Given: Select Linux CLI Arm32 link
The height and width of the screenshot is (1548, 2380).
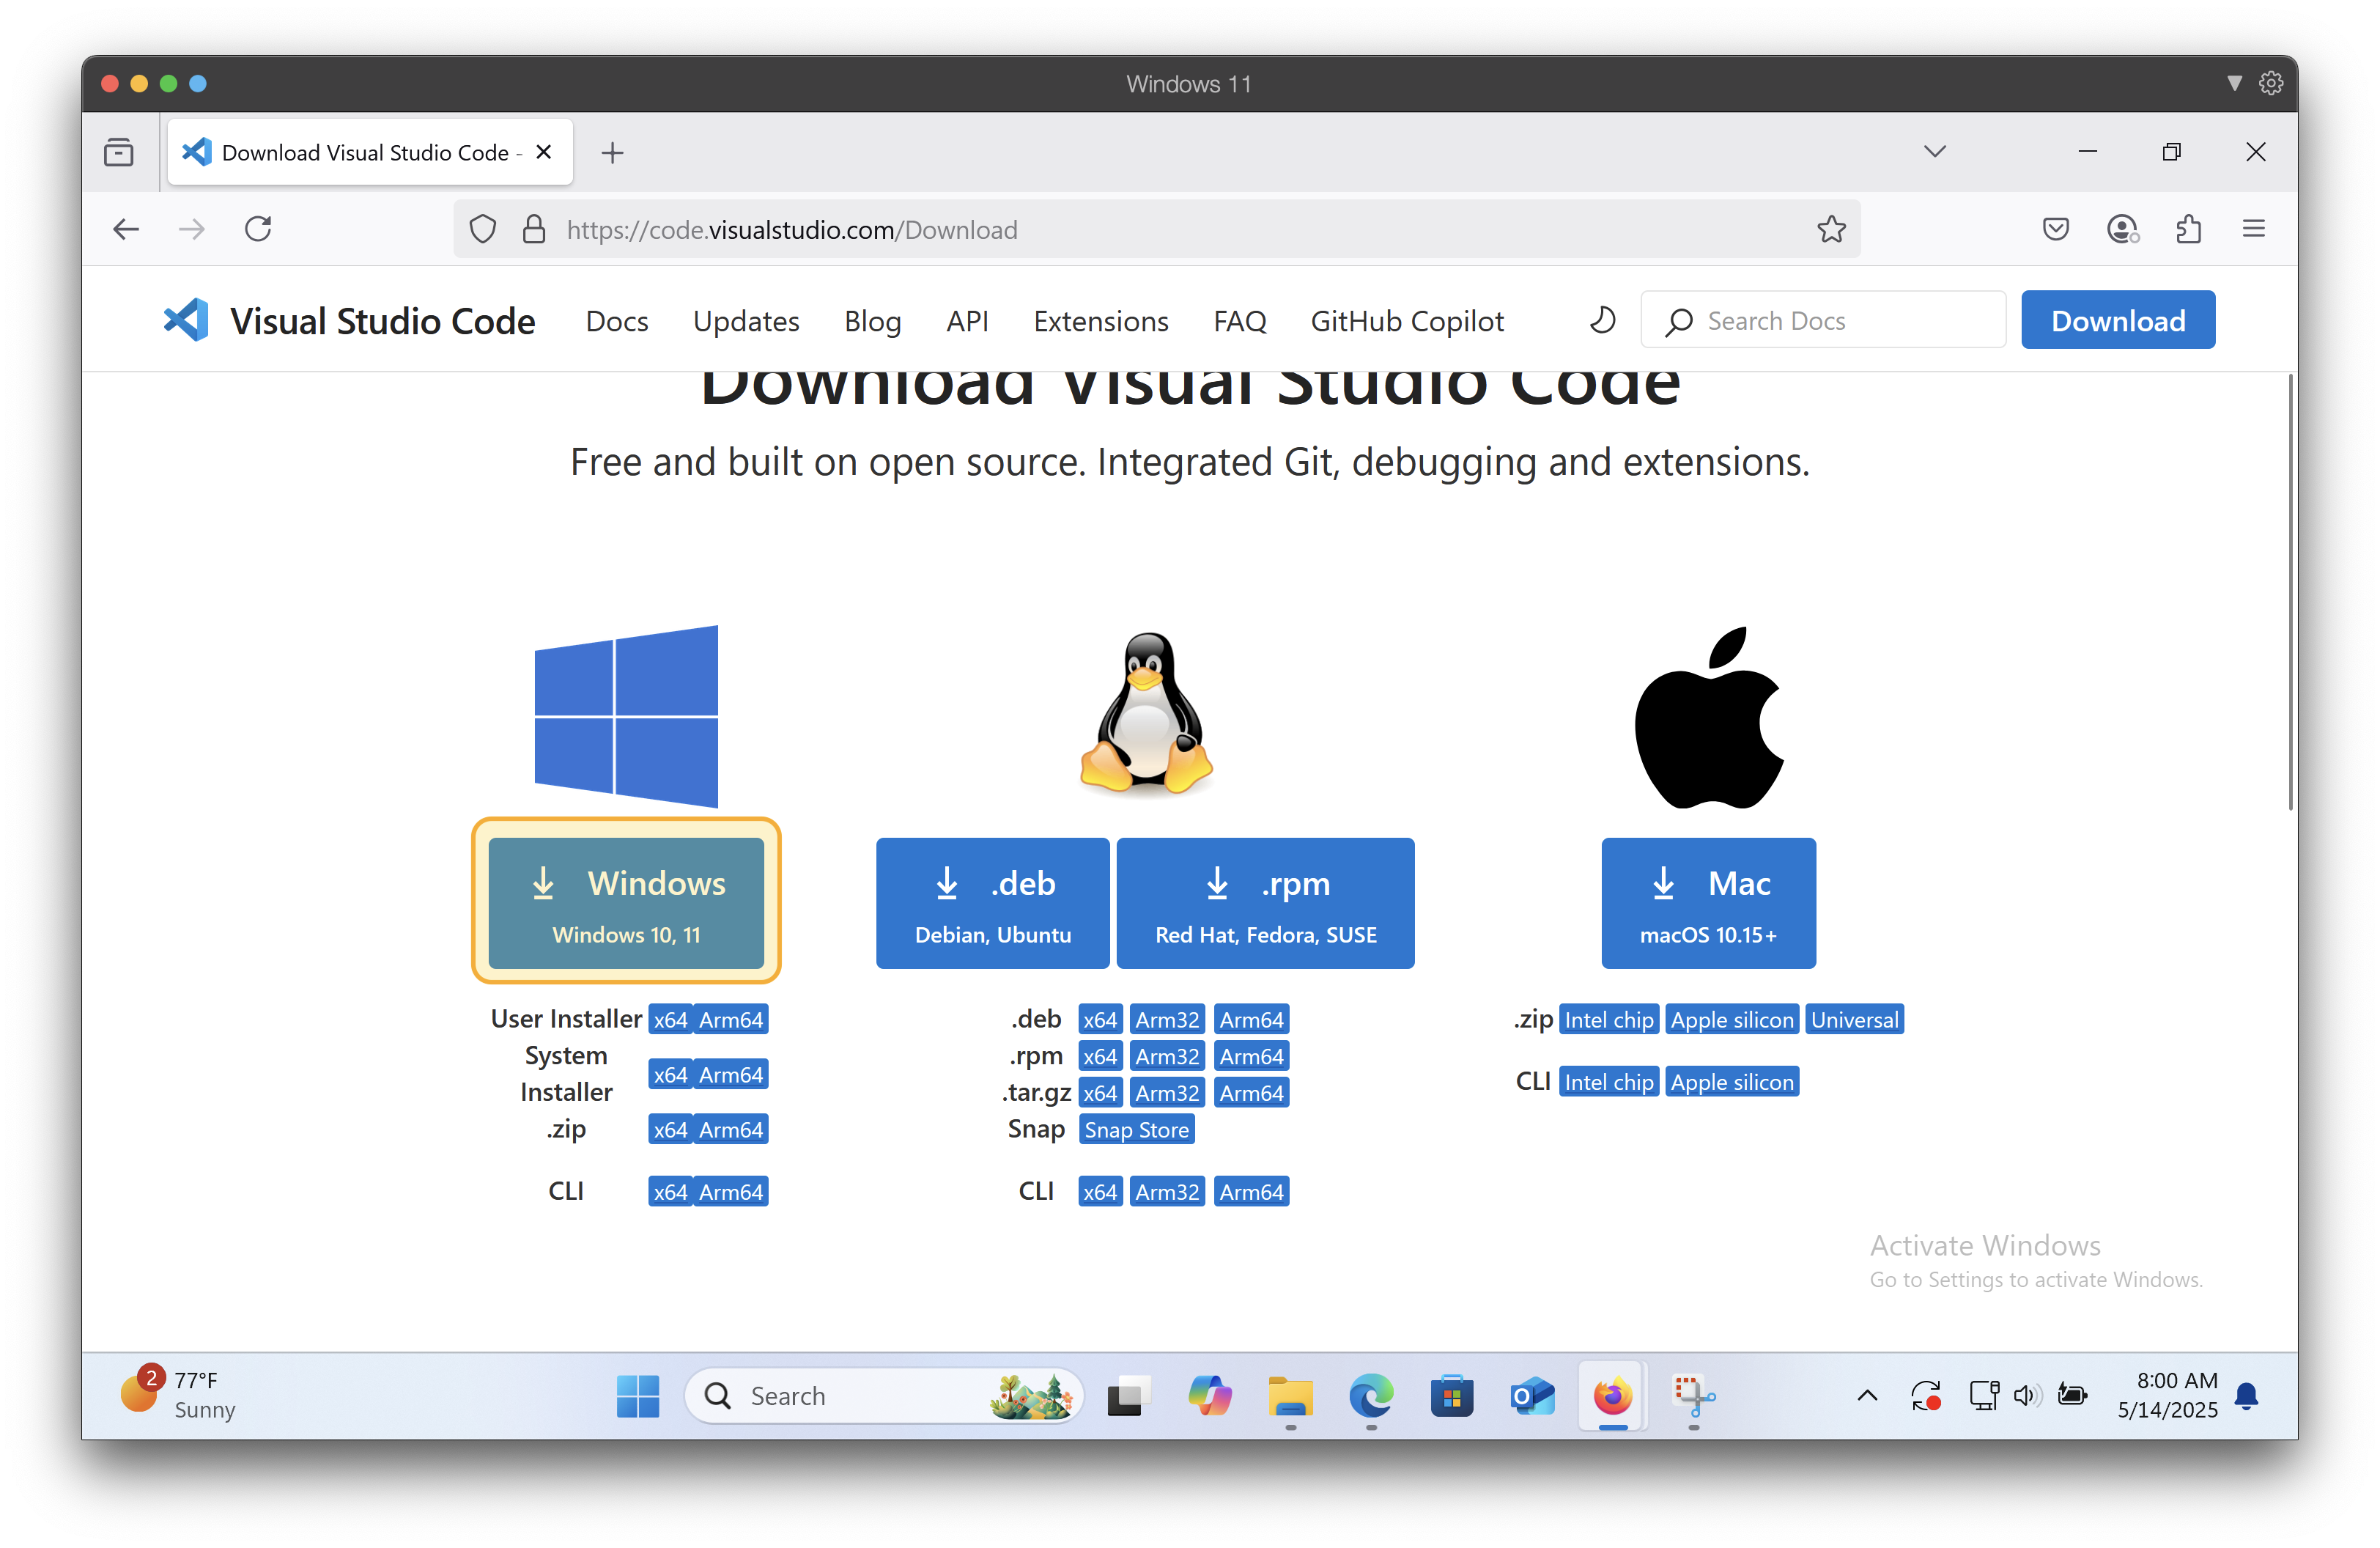Looking at the screenshot, I should (x=1167, y=1191).
